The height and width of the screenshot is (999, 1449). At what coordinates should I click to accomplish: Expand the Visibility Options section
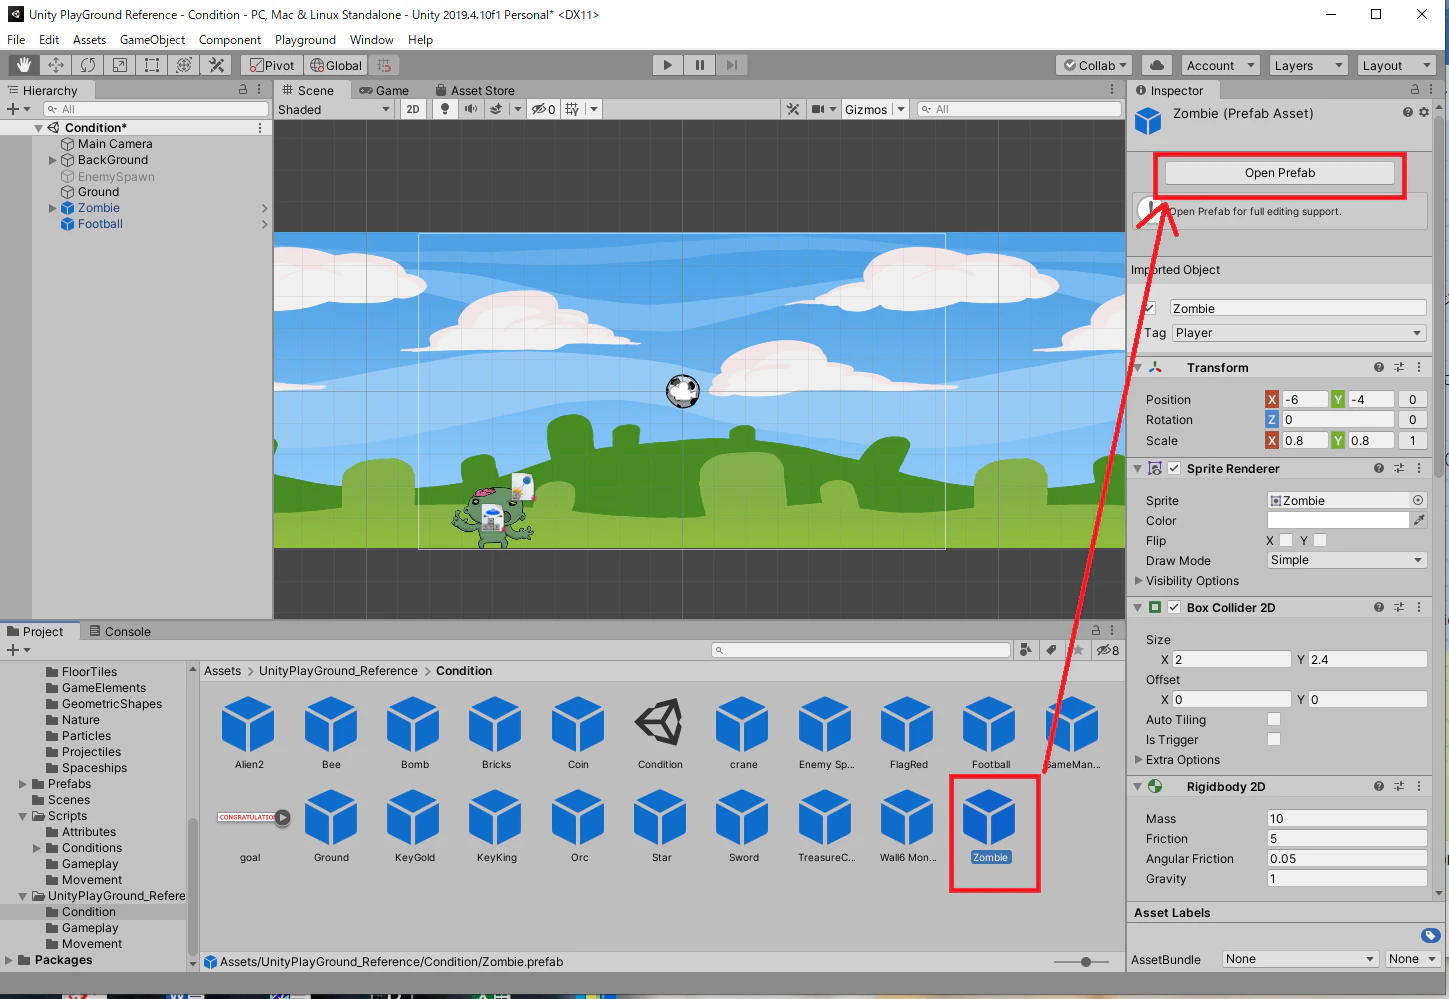[x=1138, y=580]
